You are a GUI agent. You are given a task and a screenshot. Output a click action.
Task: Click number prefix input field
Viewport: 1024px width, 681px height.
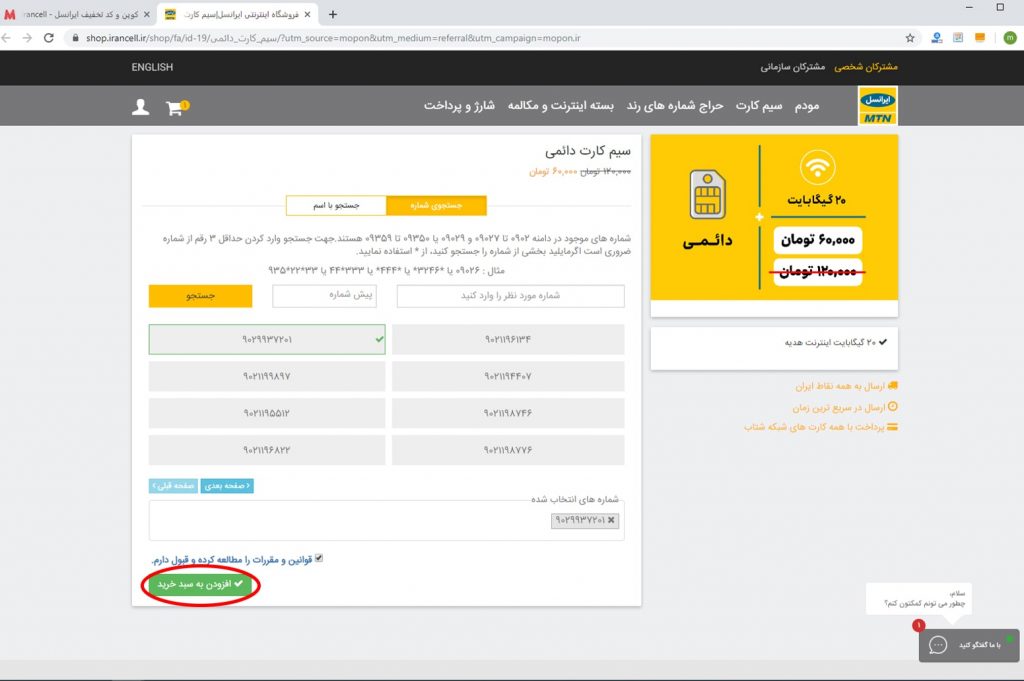coord(325,296)
